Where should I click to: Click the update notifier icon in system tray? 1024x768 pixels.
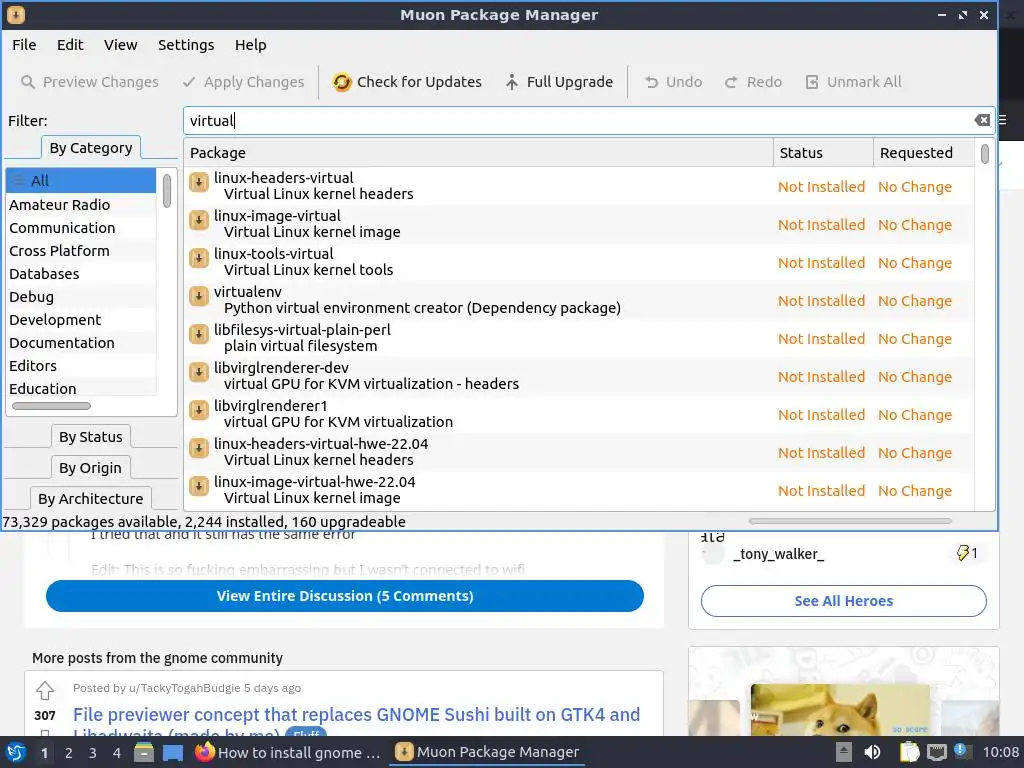click(x=961, y=751)
